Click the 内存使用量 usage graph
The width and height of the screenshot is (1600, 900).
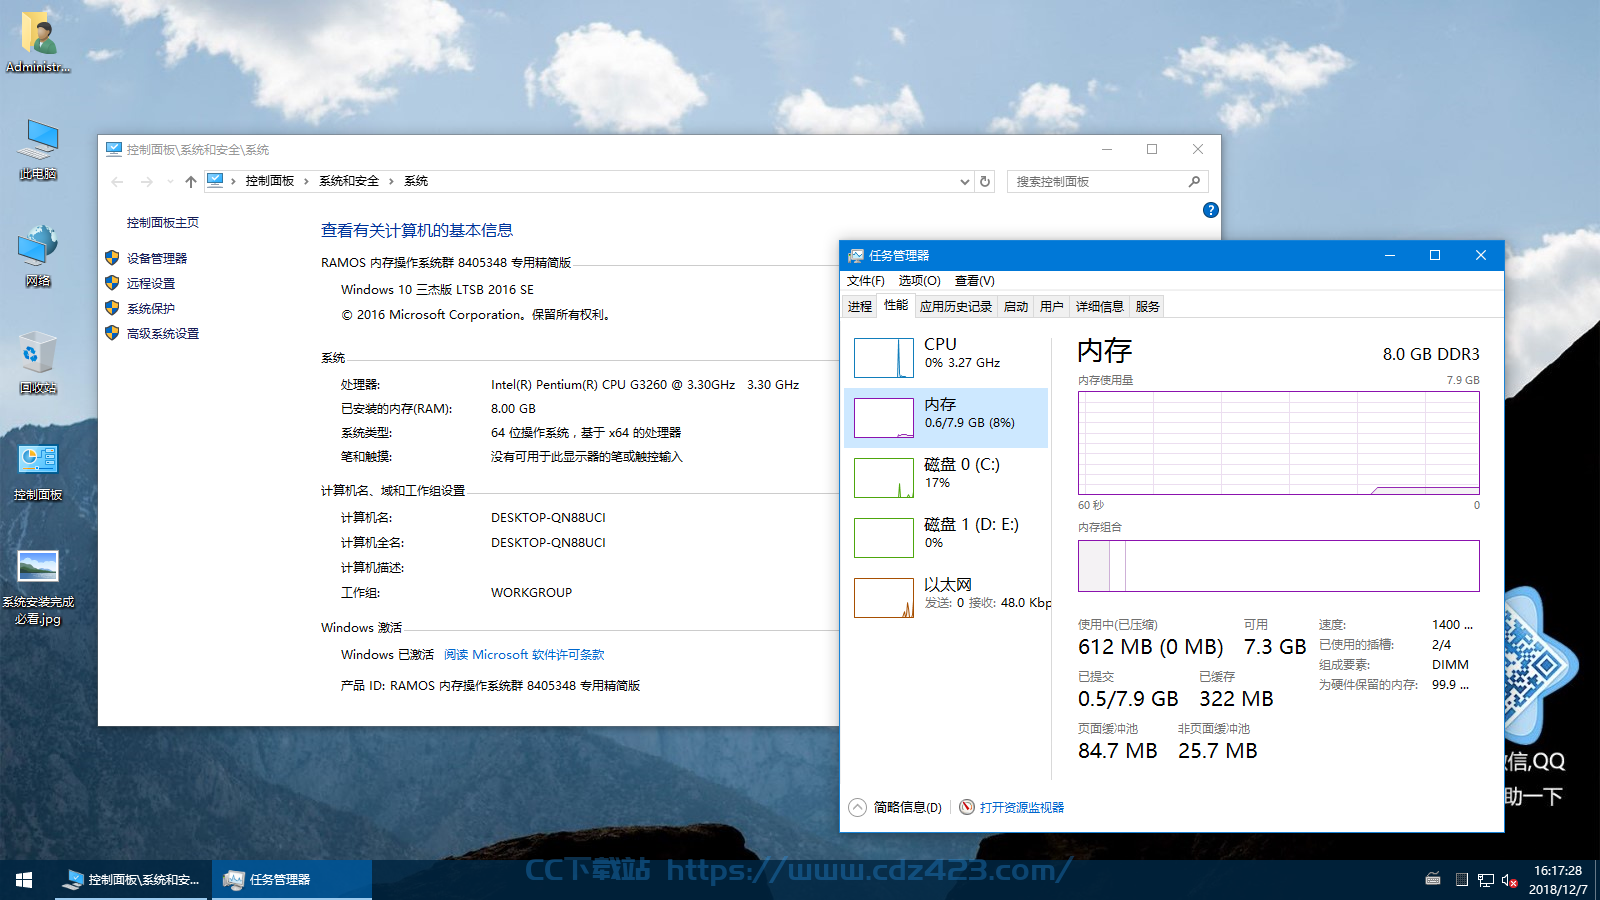pyautogui.click(x=1279, y=443)
